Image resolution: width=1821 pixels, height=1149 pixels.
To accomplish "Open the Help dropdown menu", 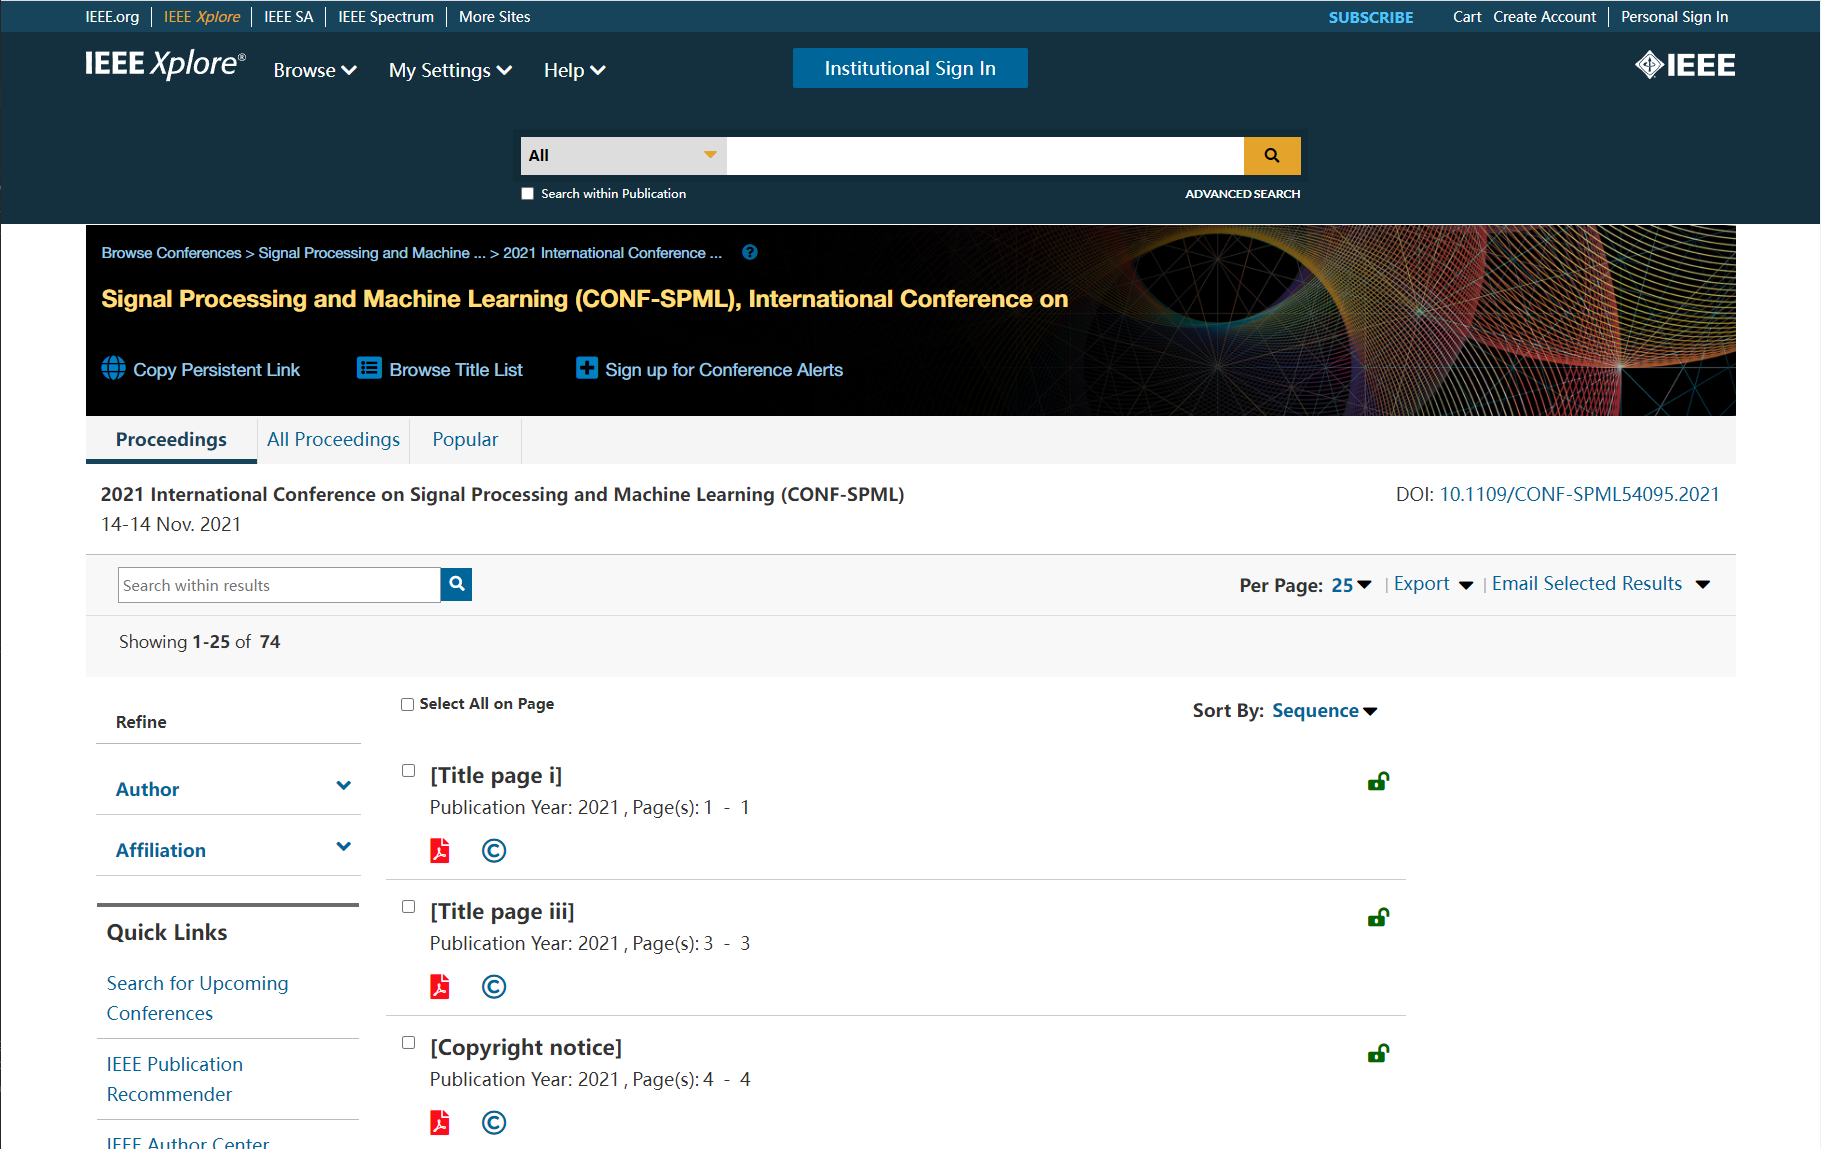I will 575,70.
